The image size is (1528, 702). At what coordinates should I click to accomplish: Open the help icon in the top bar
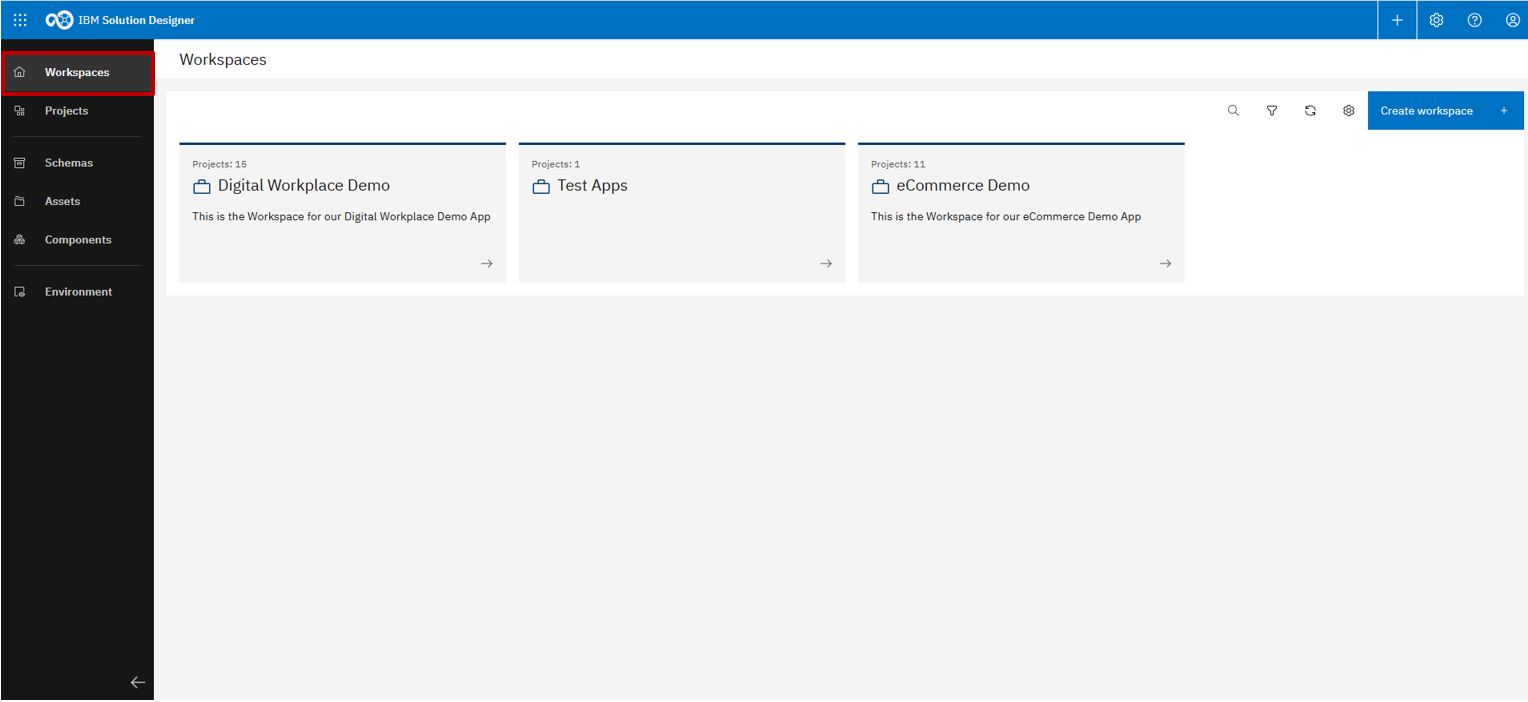click(x=1474, y=19)
